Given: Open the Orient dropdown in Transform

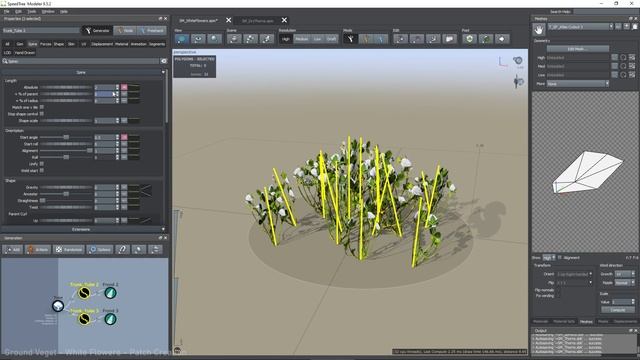Looking at the screenshot, I should 574,274.
